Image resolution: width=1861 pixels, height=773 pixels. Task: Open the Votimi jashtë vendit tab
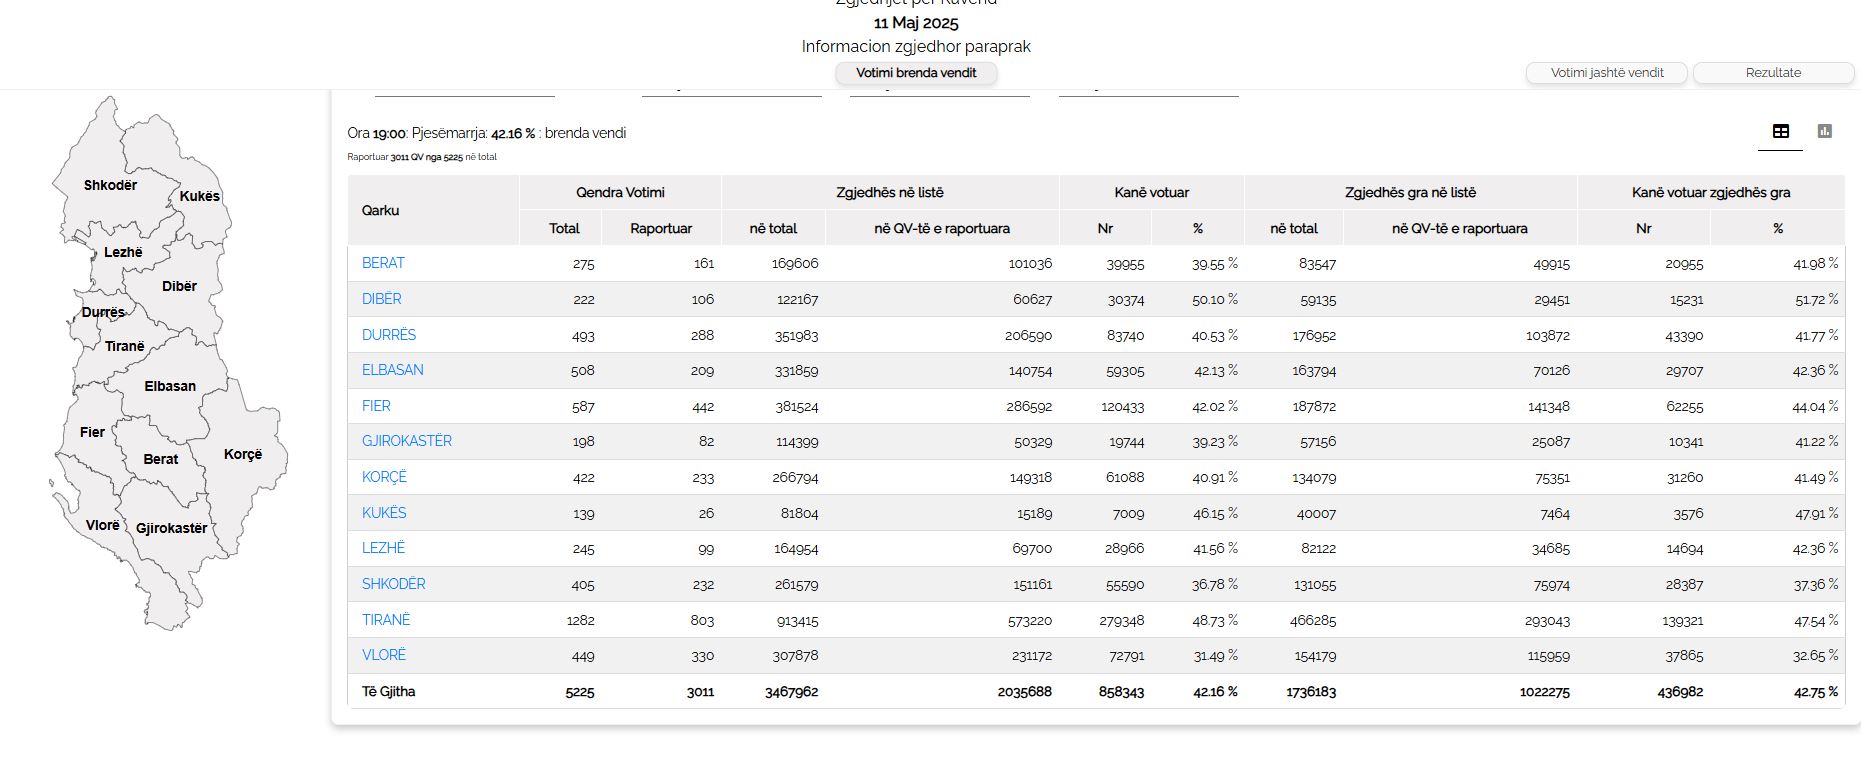coord(1606,73)
